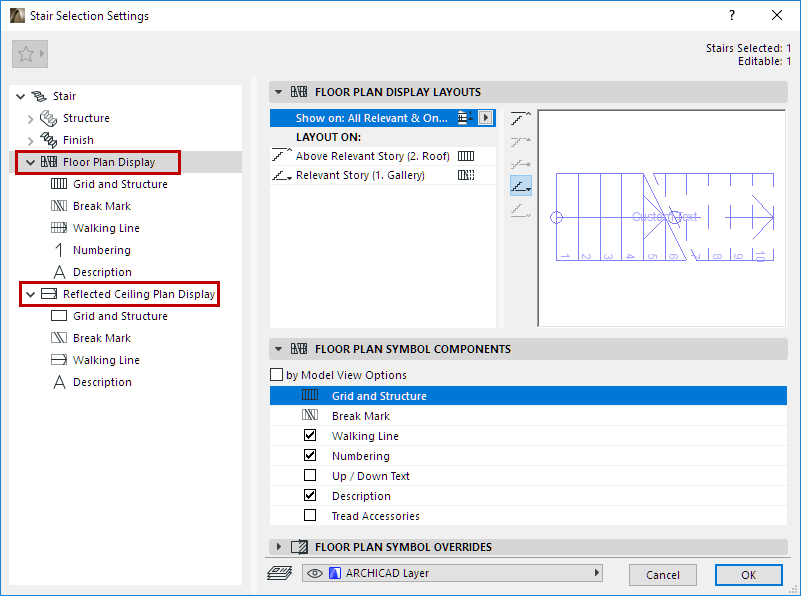This screenshot has width=801, height=596.
Task: Select Grid and Structure component row
Action: pos(528,396)
